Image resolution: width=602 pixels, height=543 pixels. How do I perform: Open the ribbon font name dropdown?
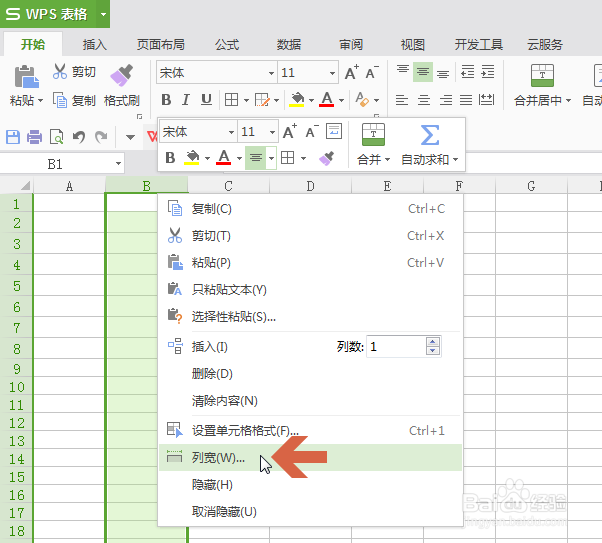click(x=271, y=73)
